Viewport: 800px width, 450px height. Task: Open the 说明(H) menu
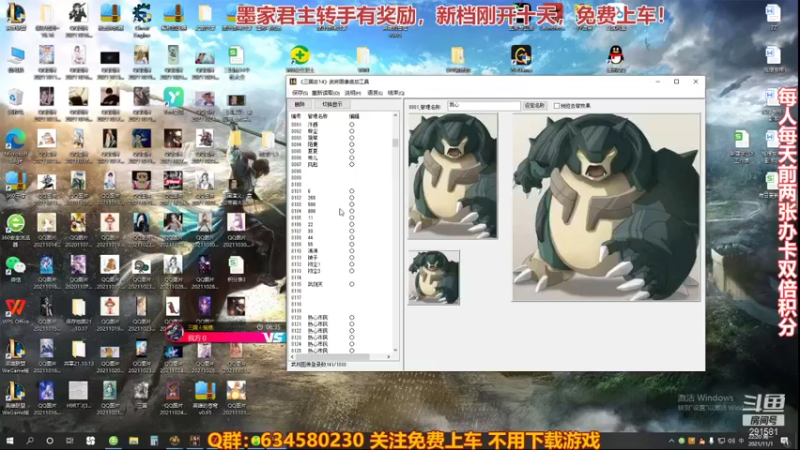pos(353,93)
